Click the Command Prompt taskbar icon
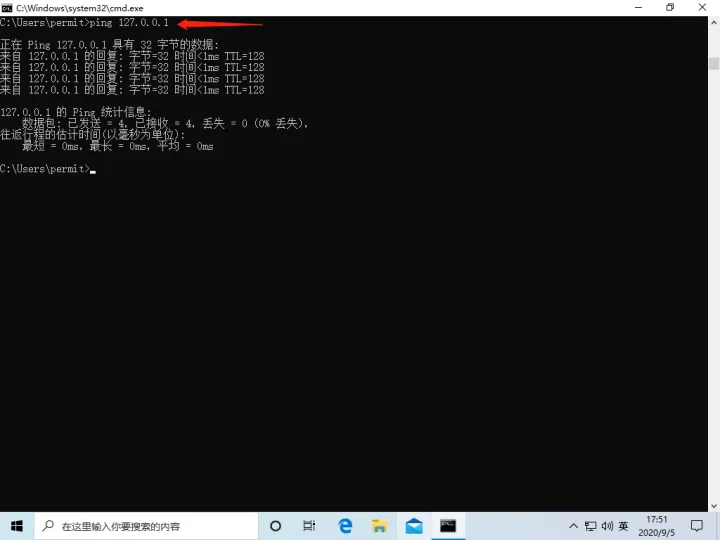The width and height of the screenshot is (720, 540). pos(448,526)
